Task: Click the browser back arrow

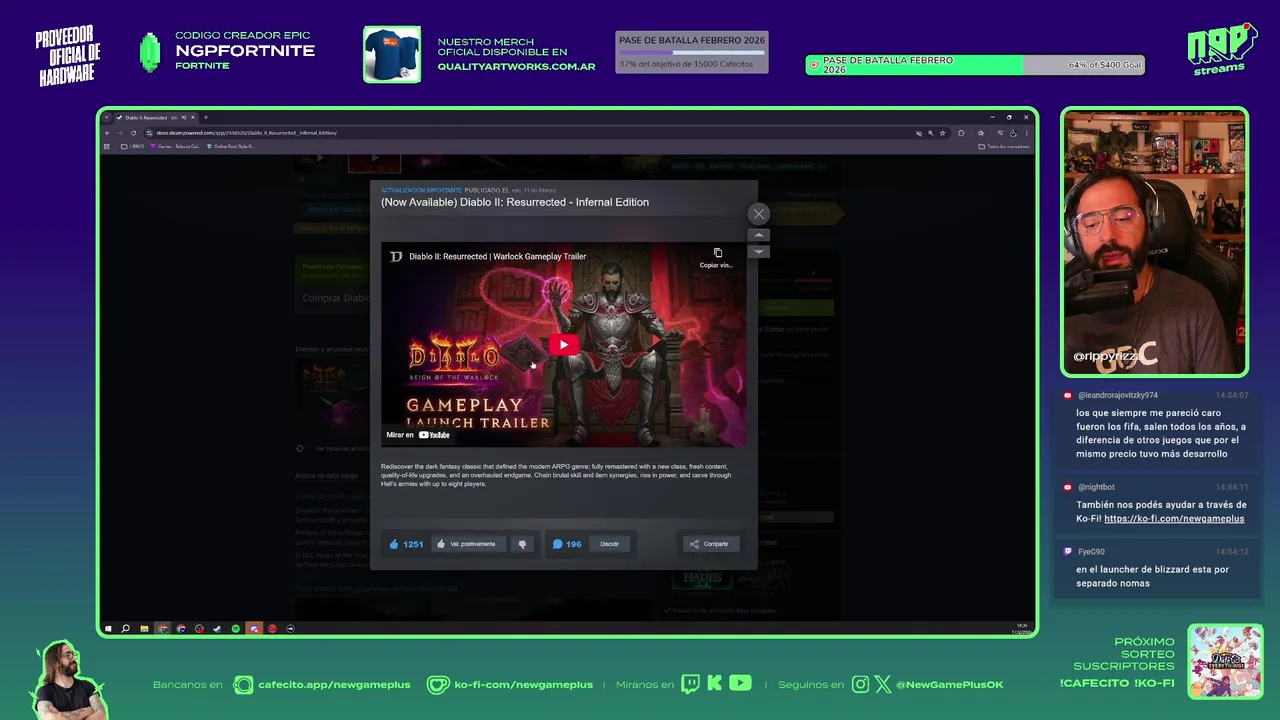Action: tap(108, 133)
